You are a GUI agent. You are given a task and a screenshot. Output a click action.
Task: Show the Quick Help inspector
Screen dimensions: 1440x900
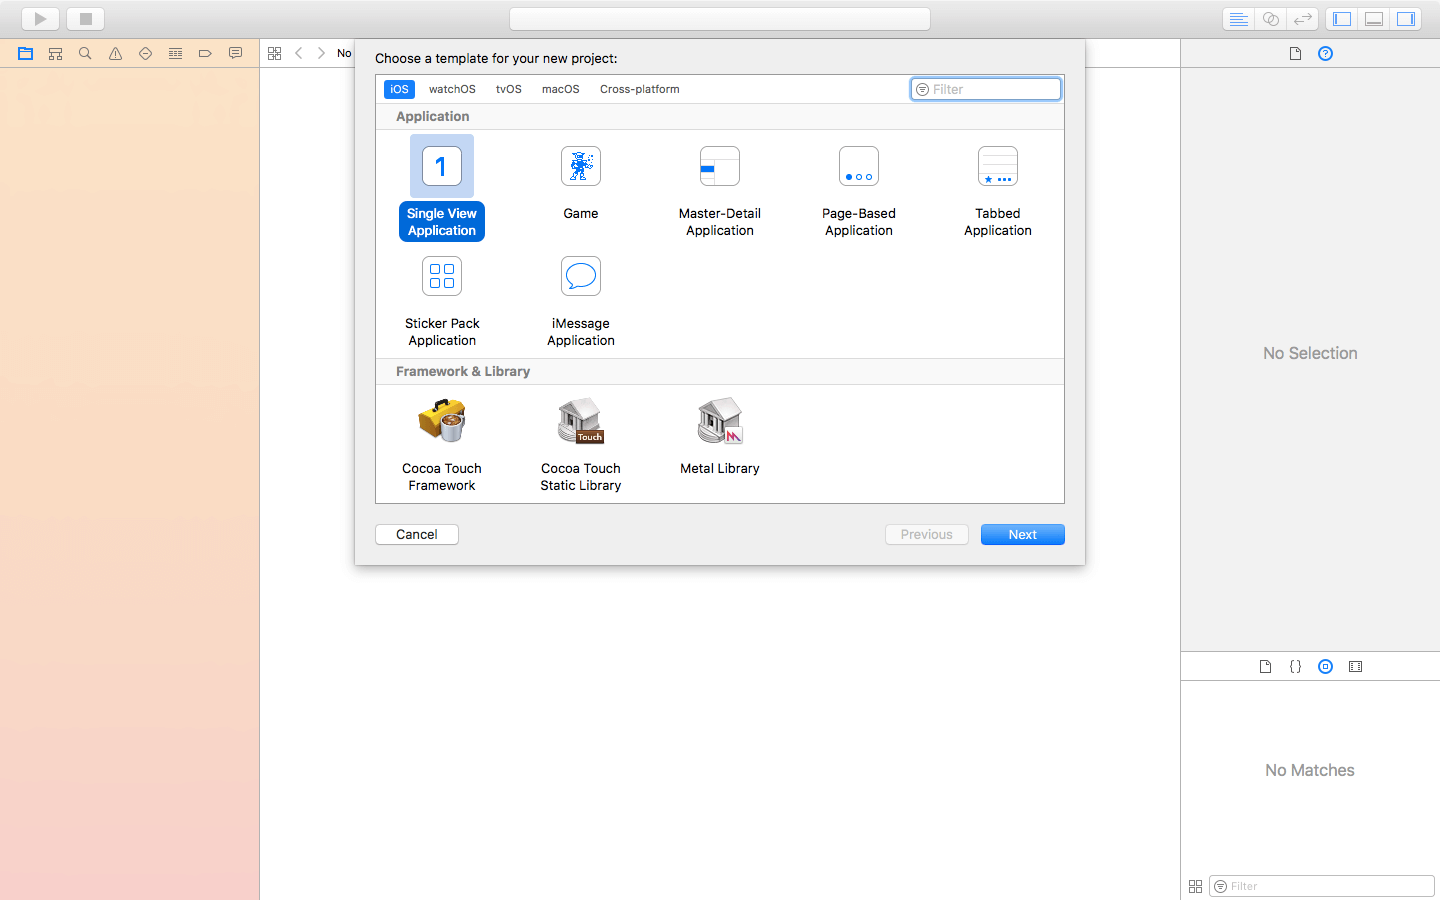[x=1326, y=53]
